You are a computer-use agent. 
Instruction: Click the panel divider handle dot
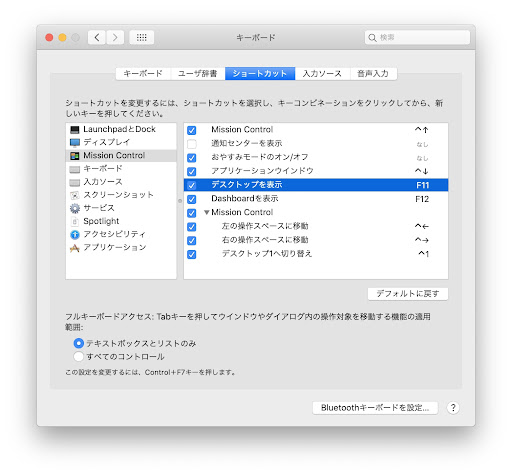180,201
